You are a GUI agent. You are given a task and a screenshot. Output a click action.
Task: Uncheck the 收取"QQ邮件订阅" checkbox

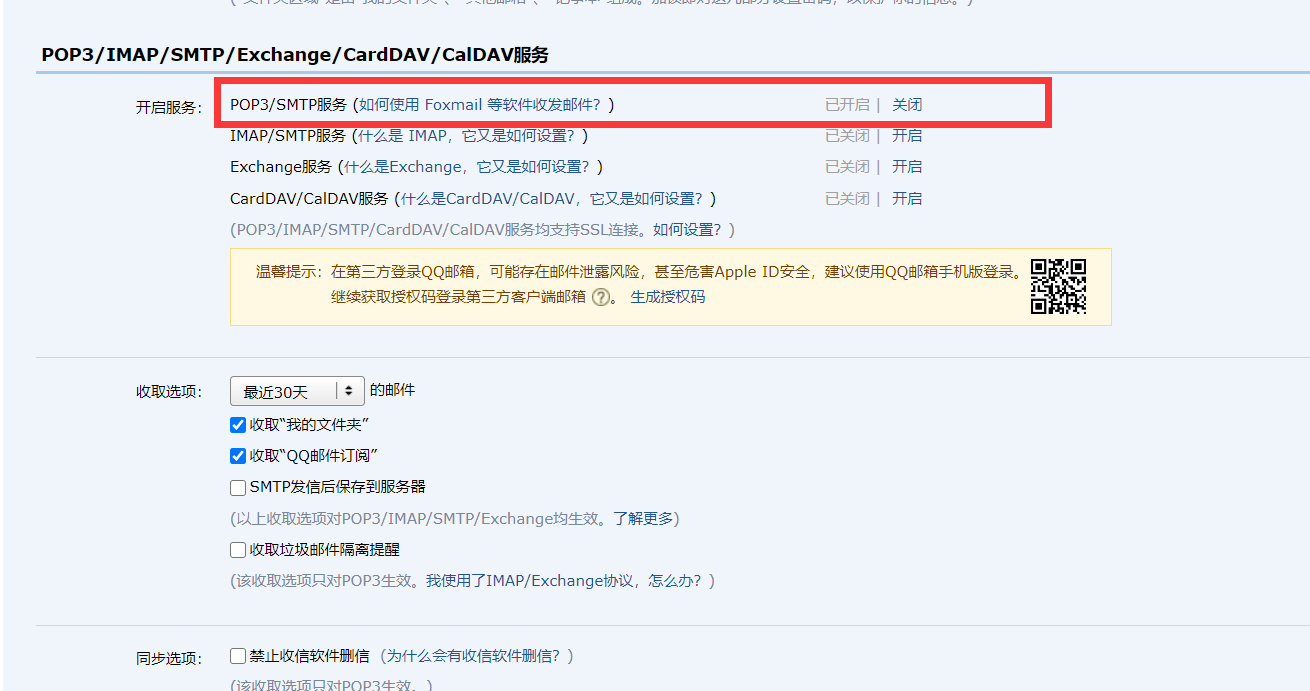[238, 456]
